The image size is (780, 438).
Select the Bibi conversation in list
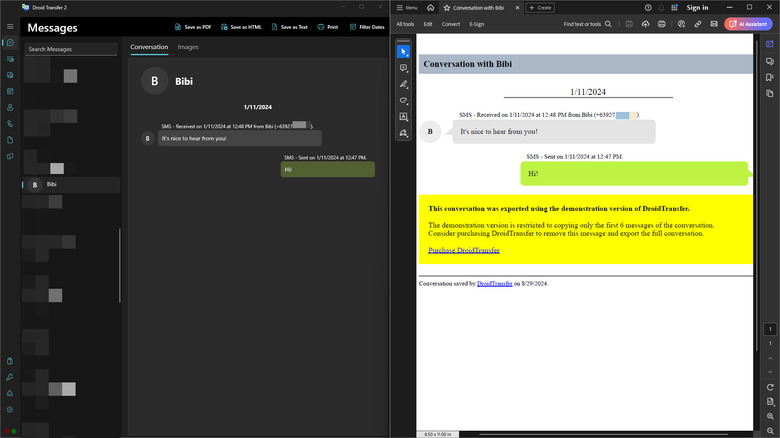click(70, 184)
